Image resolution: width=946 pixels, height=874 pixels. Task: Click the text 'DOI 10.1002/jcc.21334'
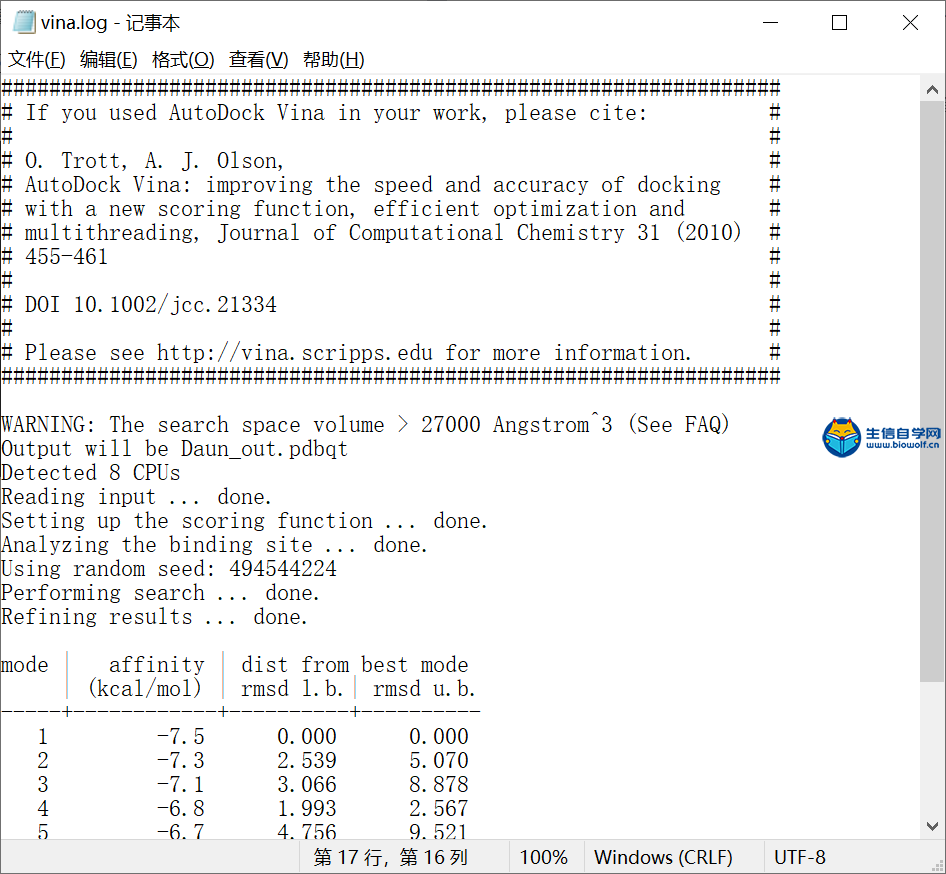150,305
